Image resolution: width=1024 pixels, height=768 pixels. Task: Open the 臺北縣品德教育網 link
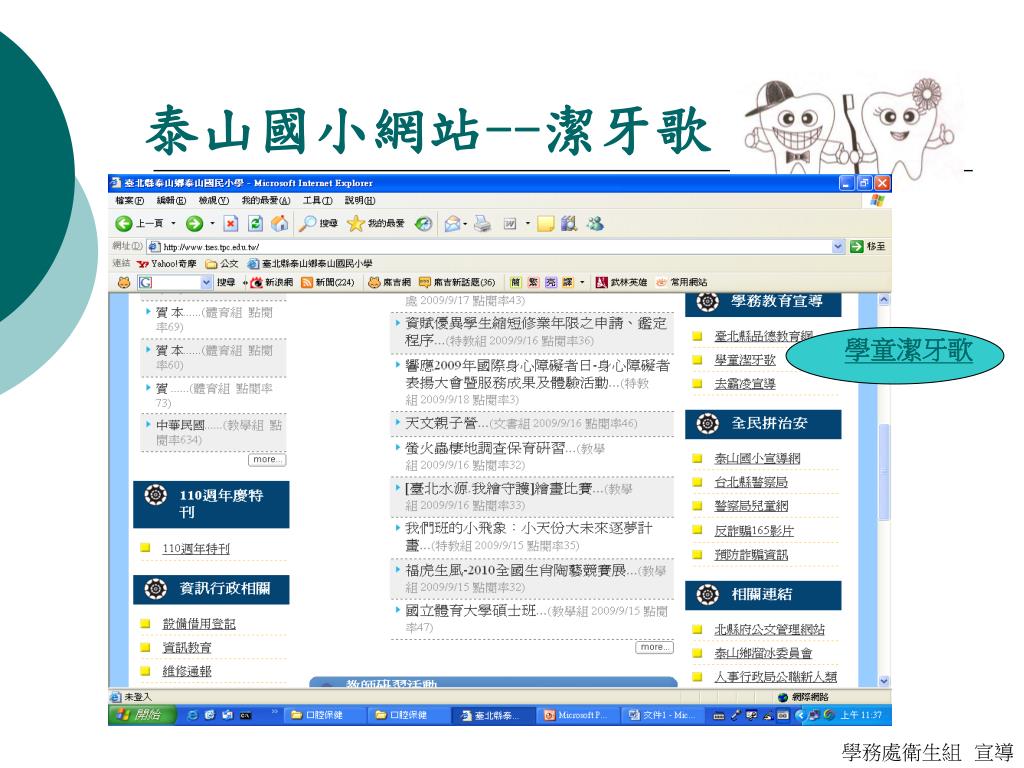(x=763, y=336)
